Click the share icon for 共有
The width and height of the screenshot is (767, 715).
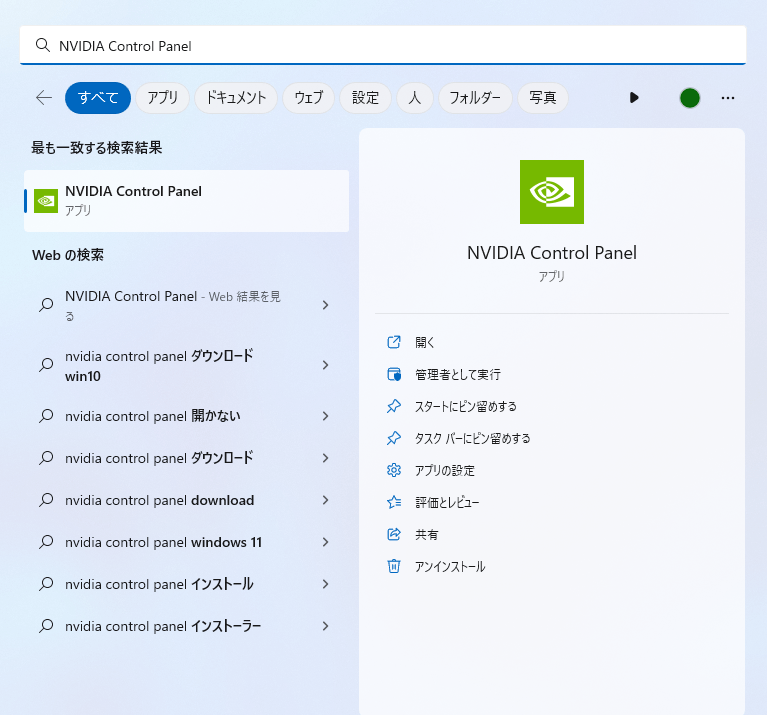coord(394,534)
